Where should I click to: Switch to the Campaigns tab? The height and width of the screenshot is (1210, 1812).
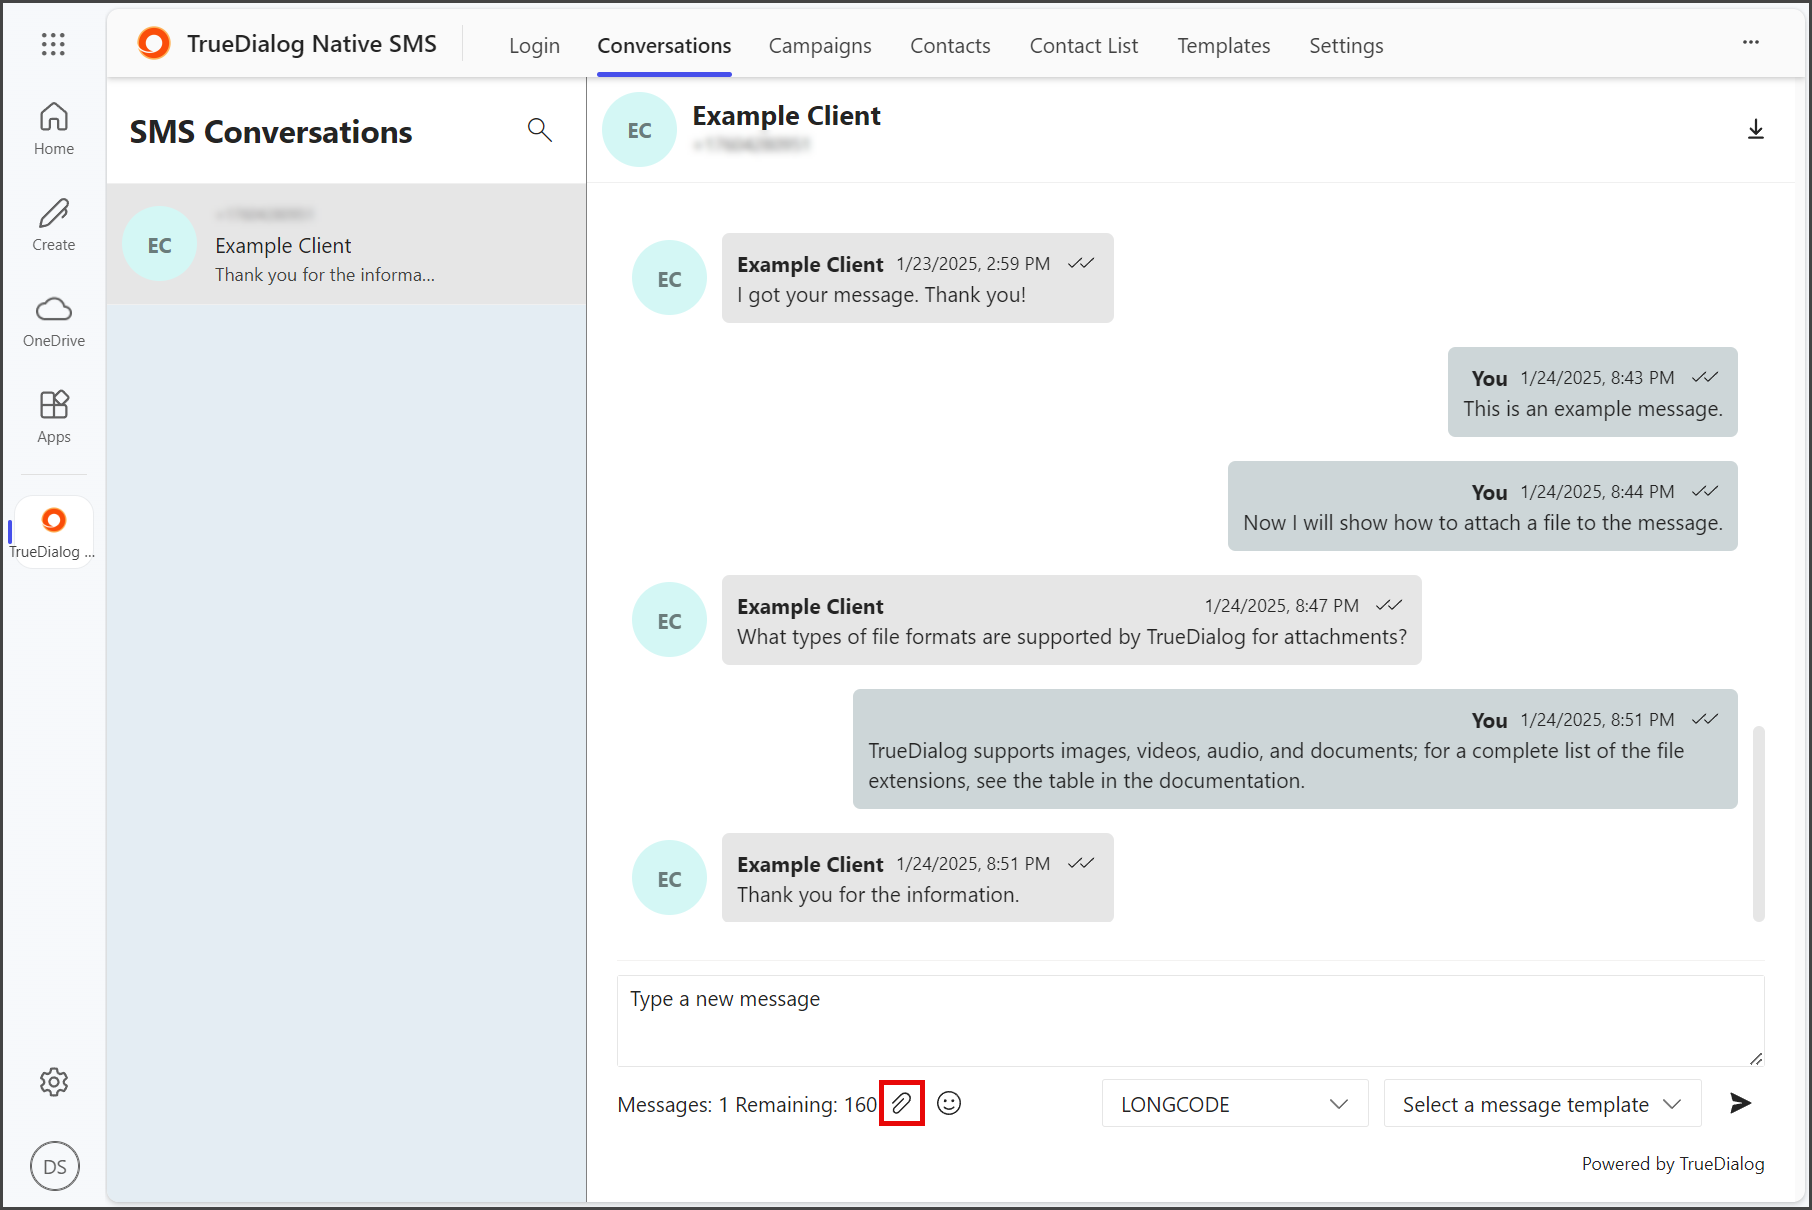(x=820, y=46)
